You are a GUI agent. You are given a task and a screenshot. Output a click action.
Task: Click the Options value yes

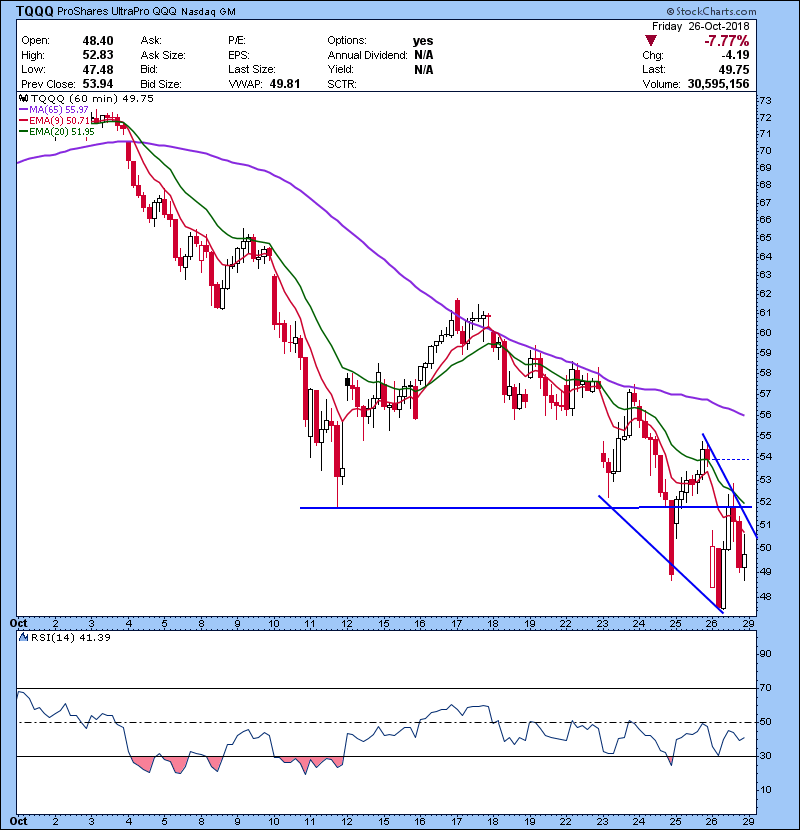(x=423, y=41)
